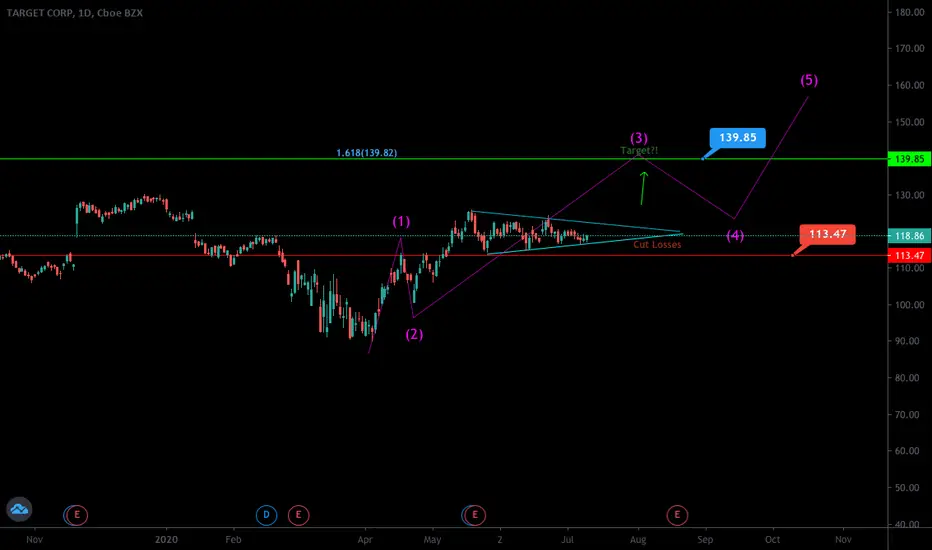Click the 118.86 current price axis label
932x550 pixels.
pyautogui.click(x=909, y=236)
